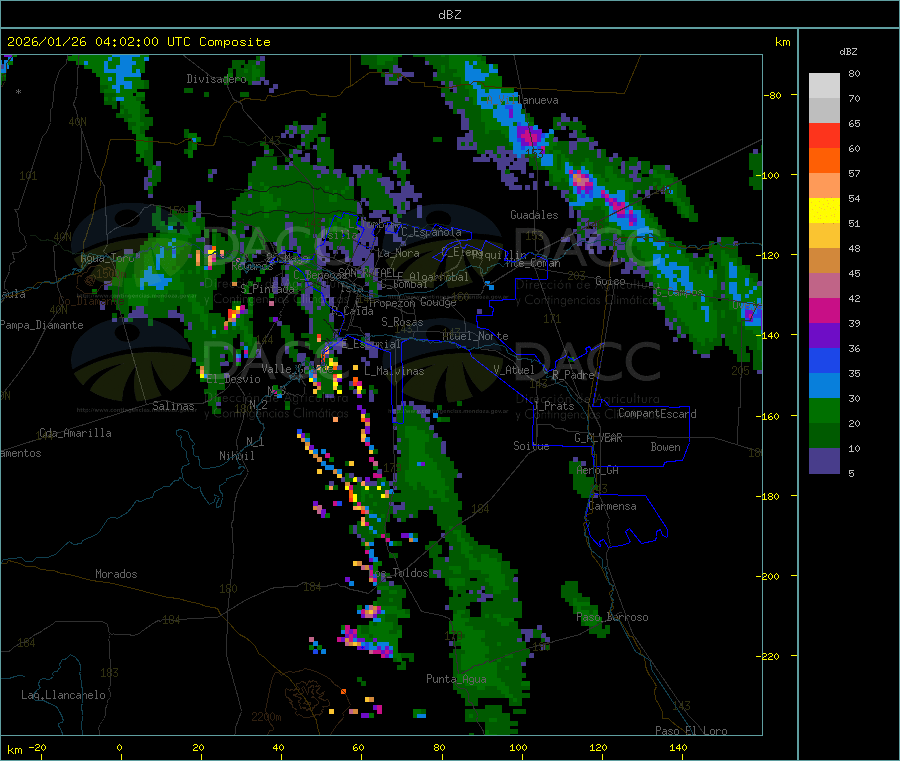This screenshot has height=761, width=900.
Task: Click the S_Rosas location label
Action: pyautogui.click(x=402, y=322)
